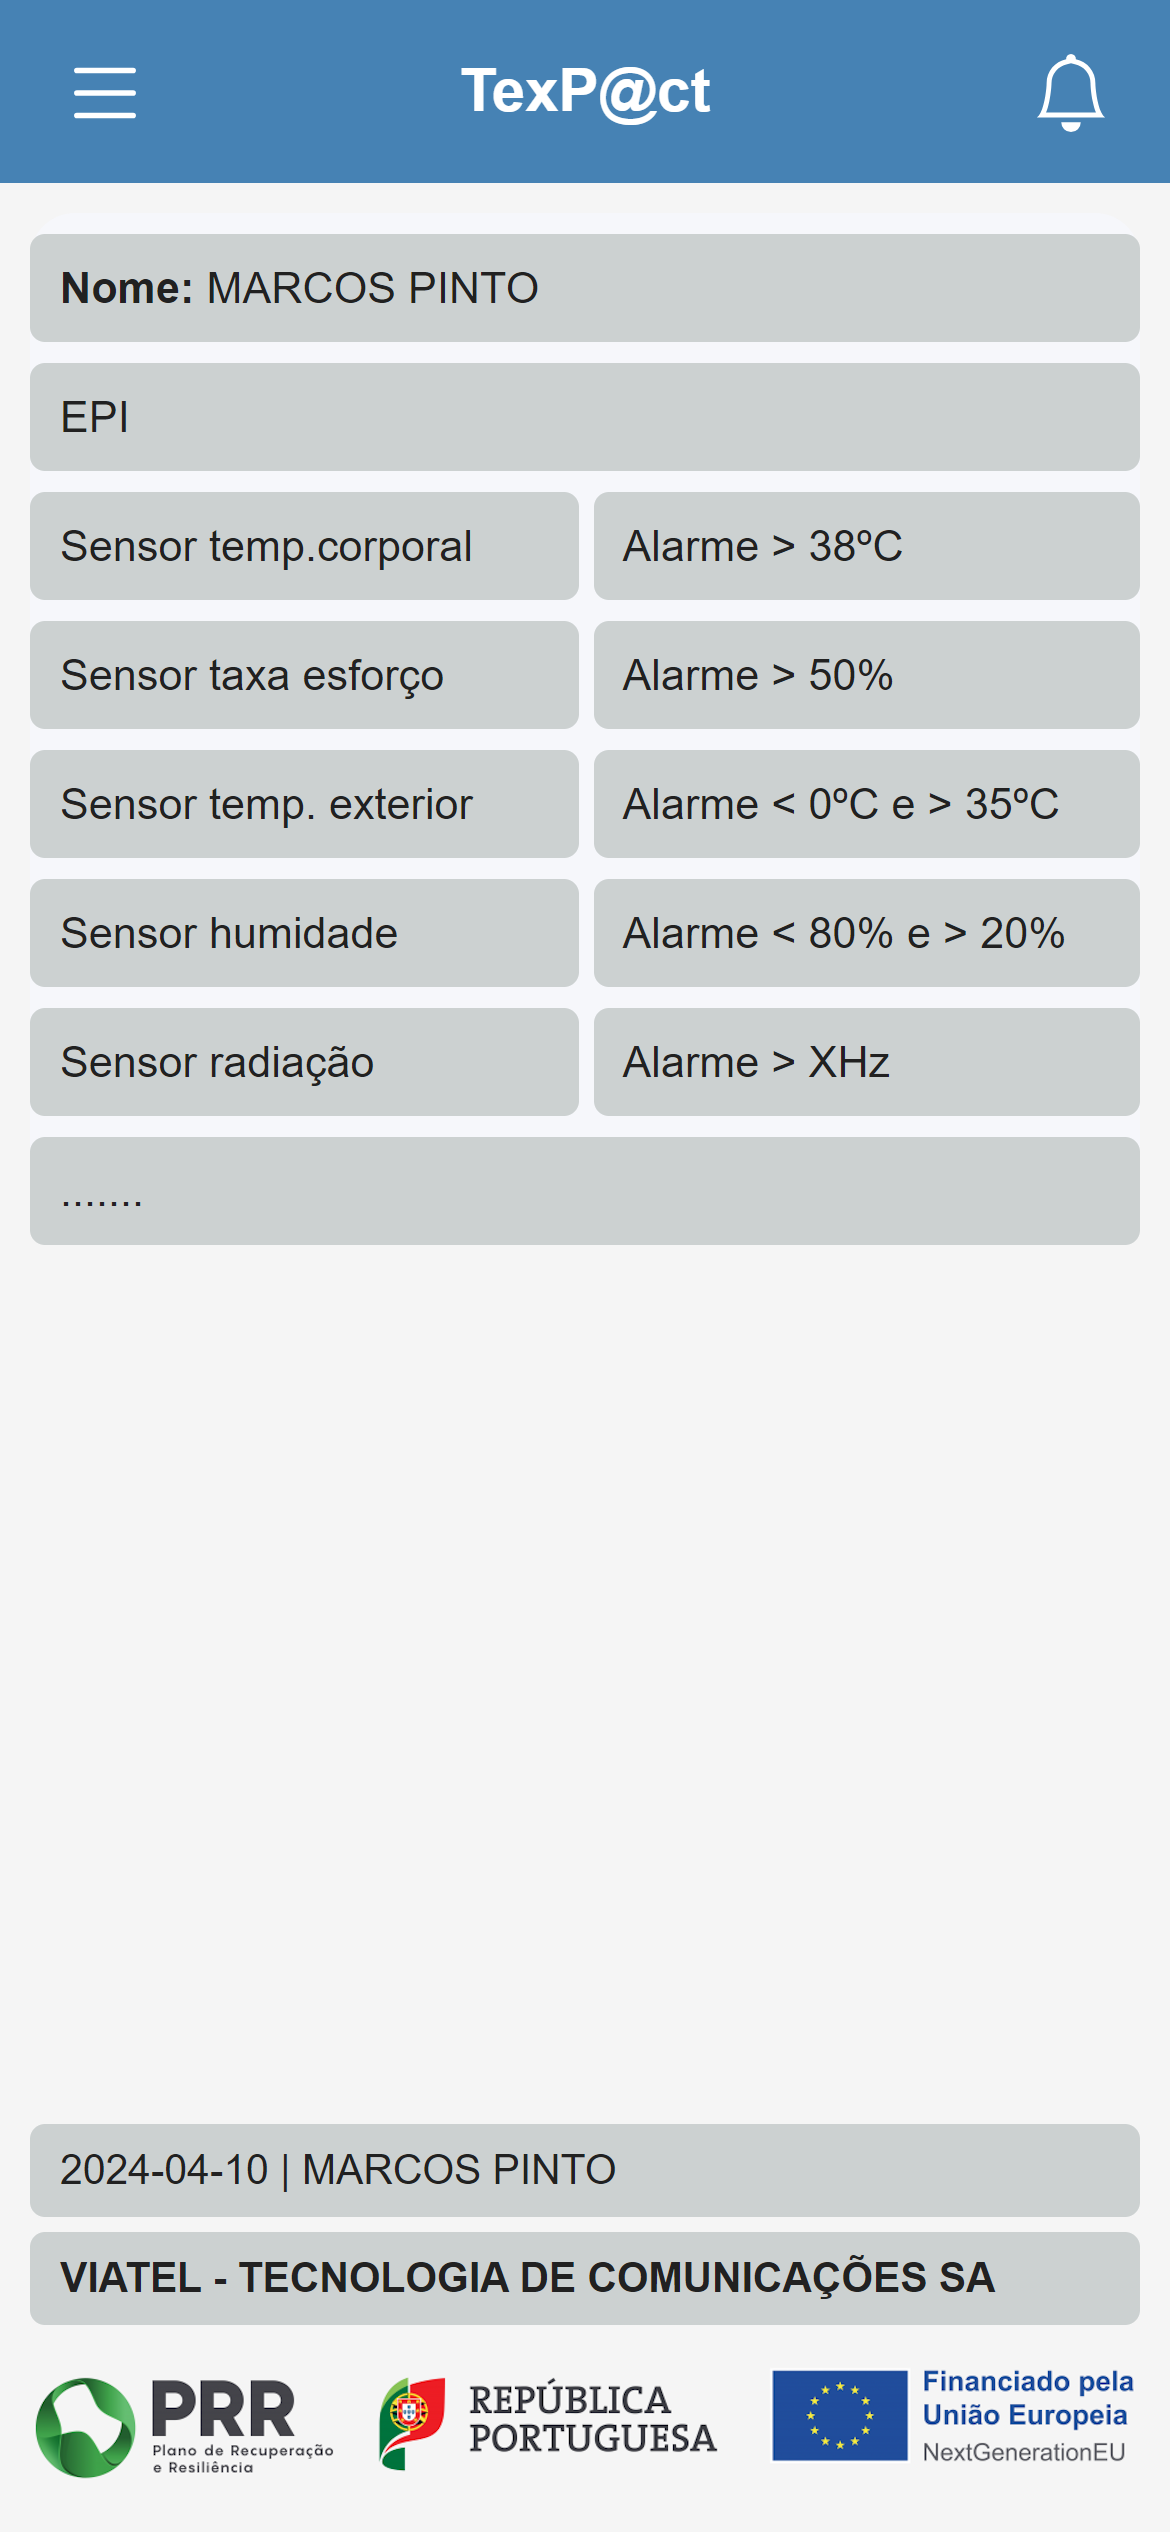Select Sensor taxa esforço row
The image size is (1170, 2532).
304,675
